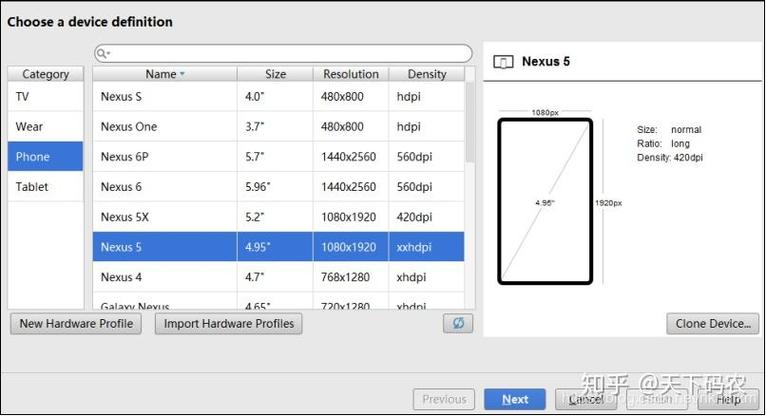Screen dimensions: 766x416
Task: Click the New Hardware Profile button
Action: coord(76,324)
